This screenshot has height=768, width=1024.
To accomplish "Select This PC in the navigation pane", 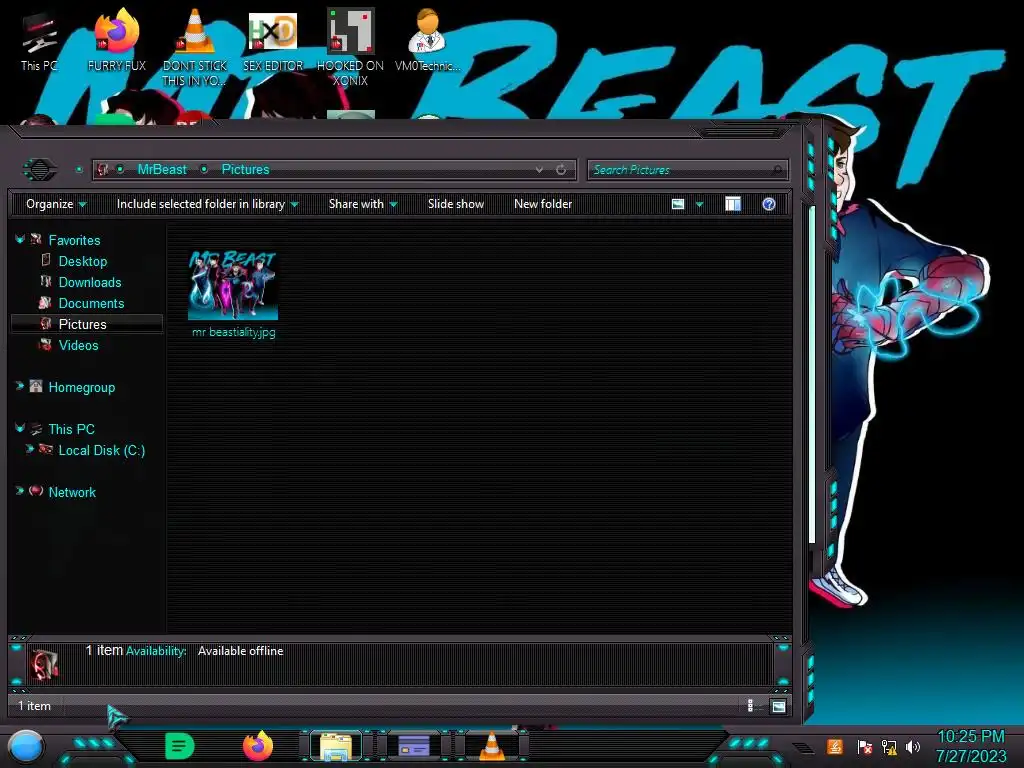I will pyautogui.click(x=72, y=429).
